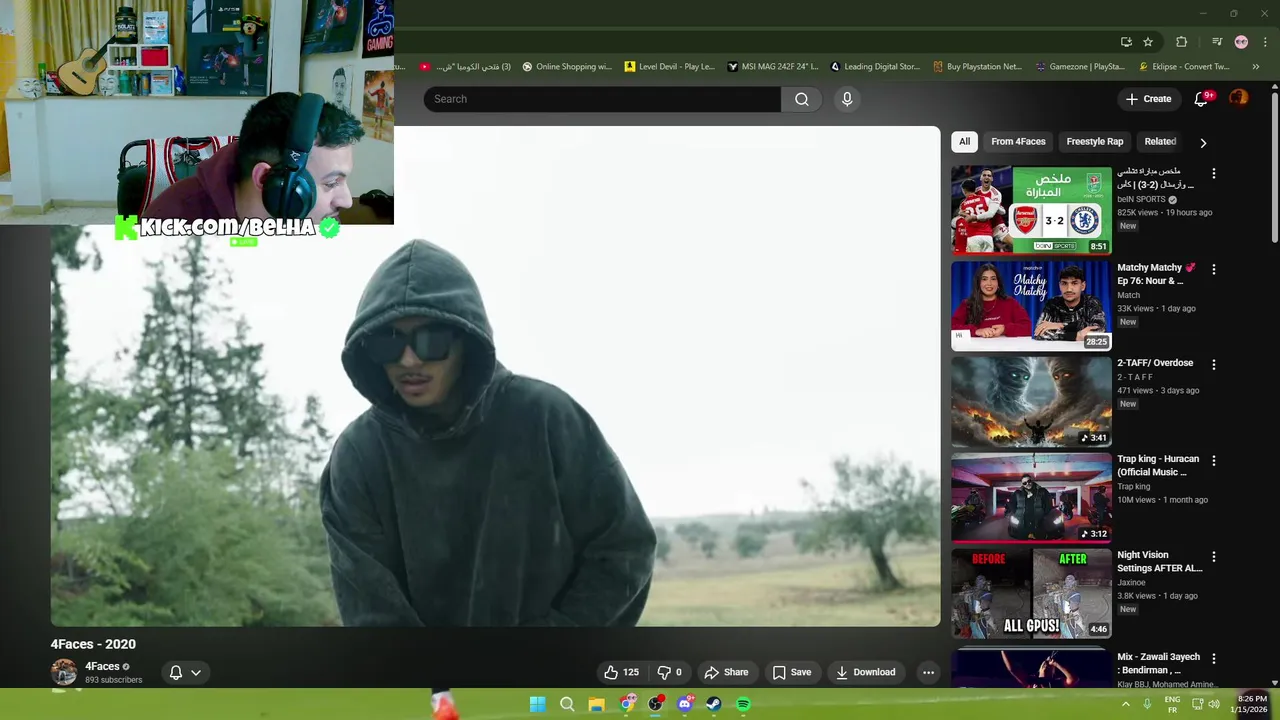Toggle channel notification bell for 4Faces
The height and width of the screenshot is (720, 1280).
(x=176, y=672)
